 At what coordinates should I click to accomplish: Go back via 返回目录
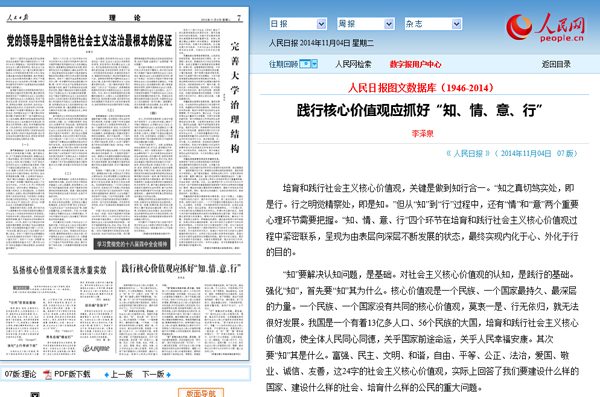[556, 64]
